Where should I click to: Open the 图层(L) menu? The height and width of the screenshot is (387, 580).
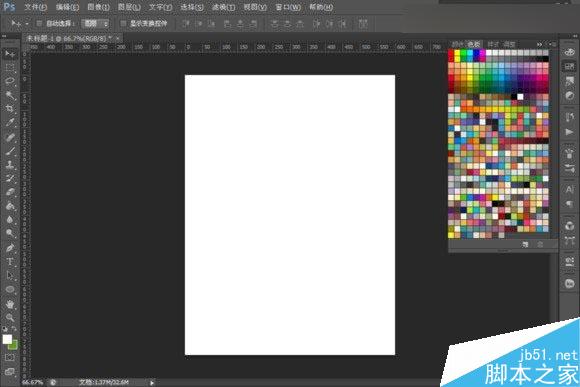(129, 7)
